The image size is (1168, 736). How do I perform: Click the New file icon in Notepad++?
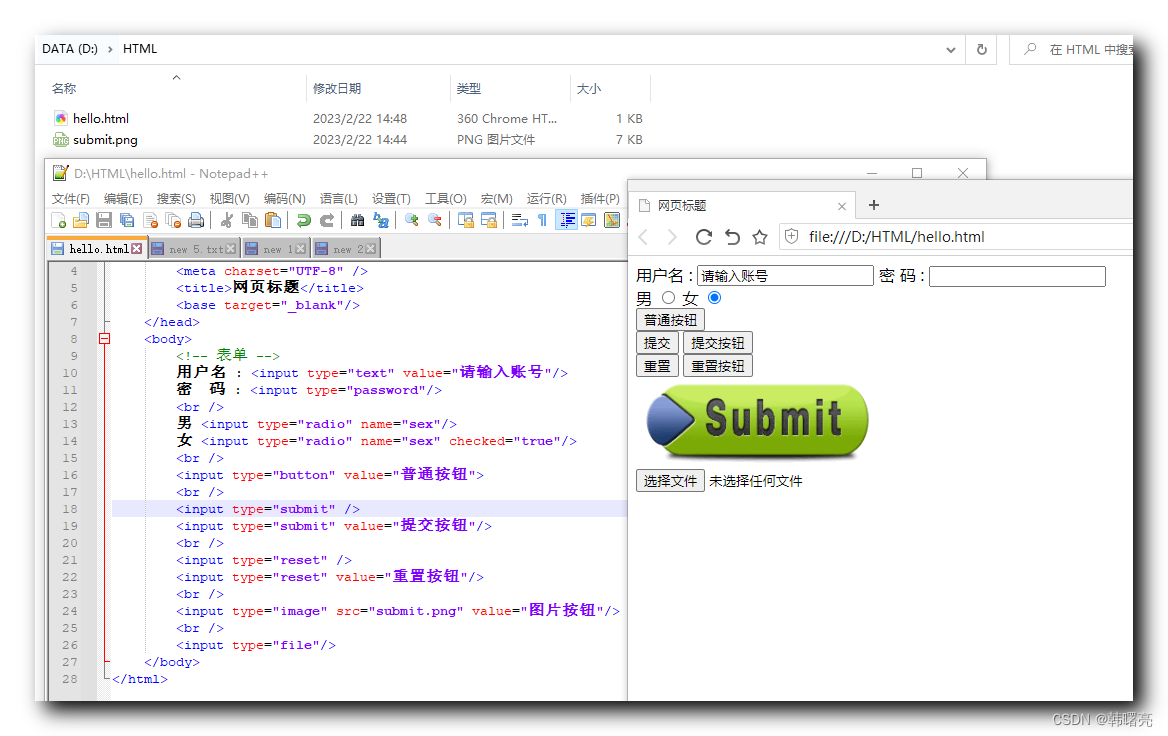59,220
